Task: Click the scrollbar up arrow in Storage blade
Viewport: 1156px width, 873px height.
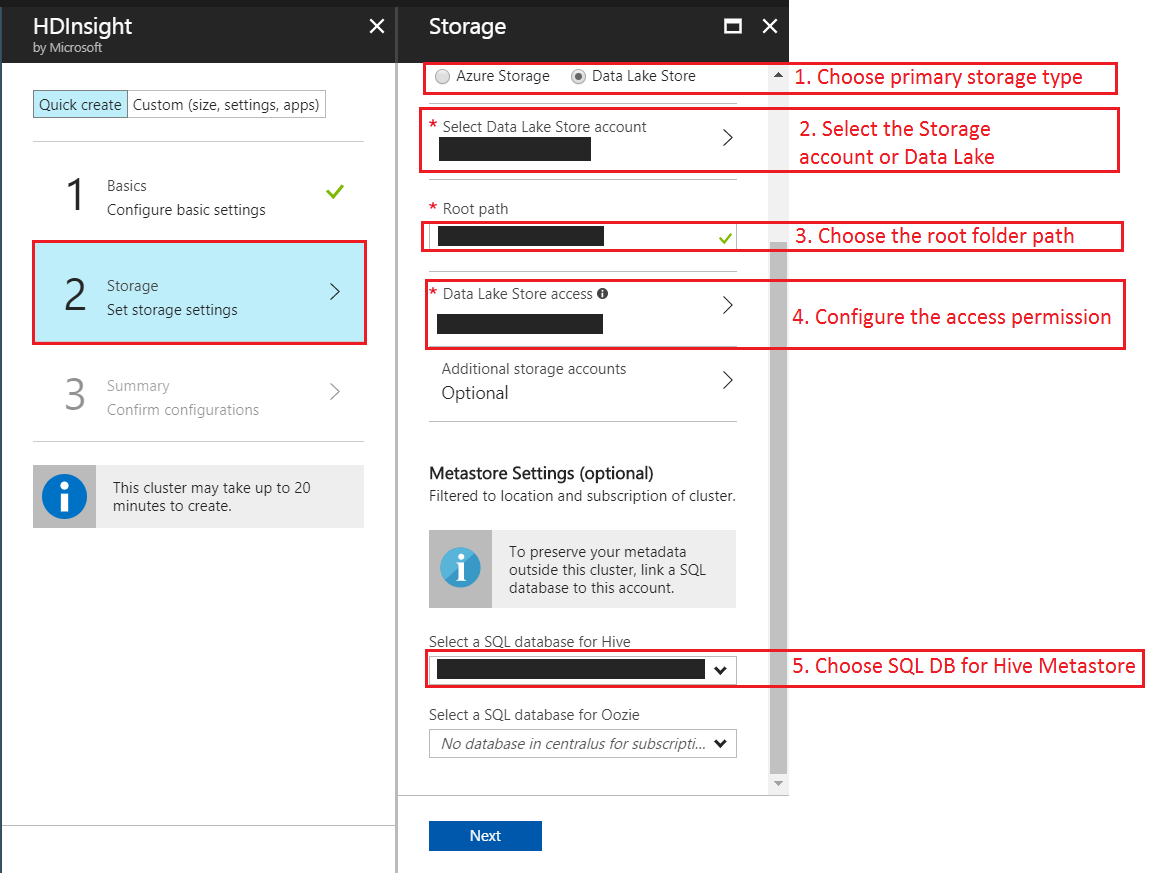Action: click(778, 75)
